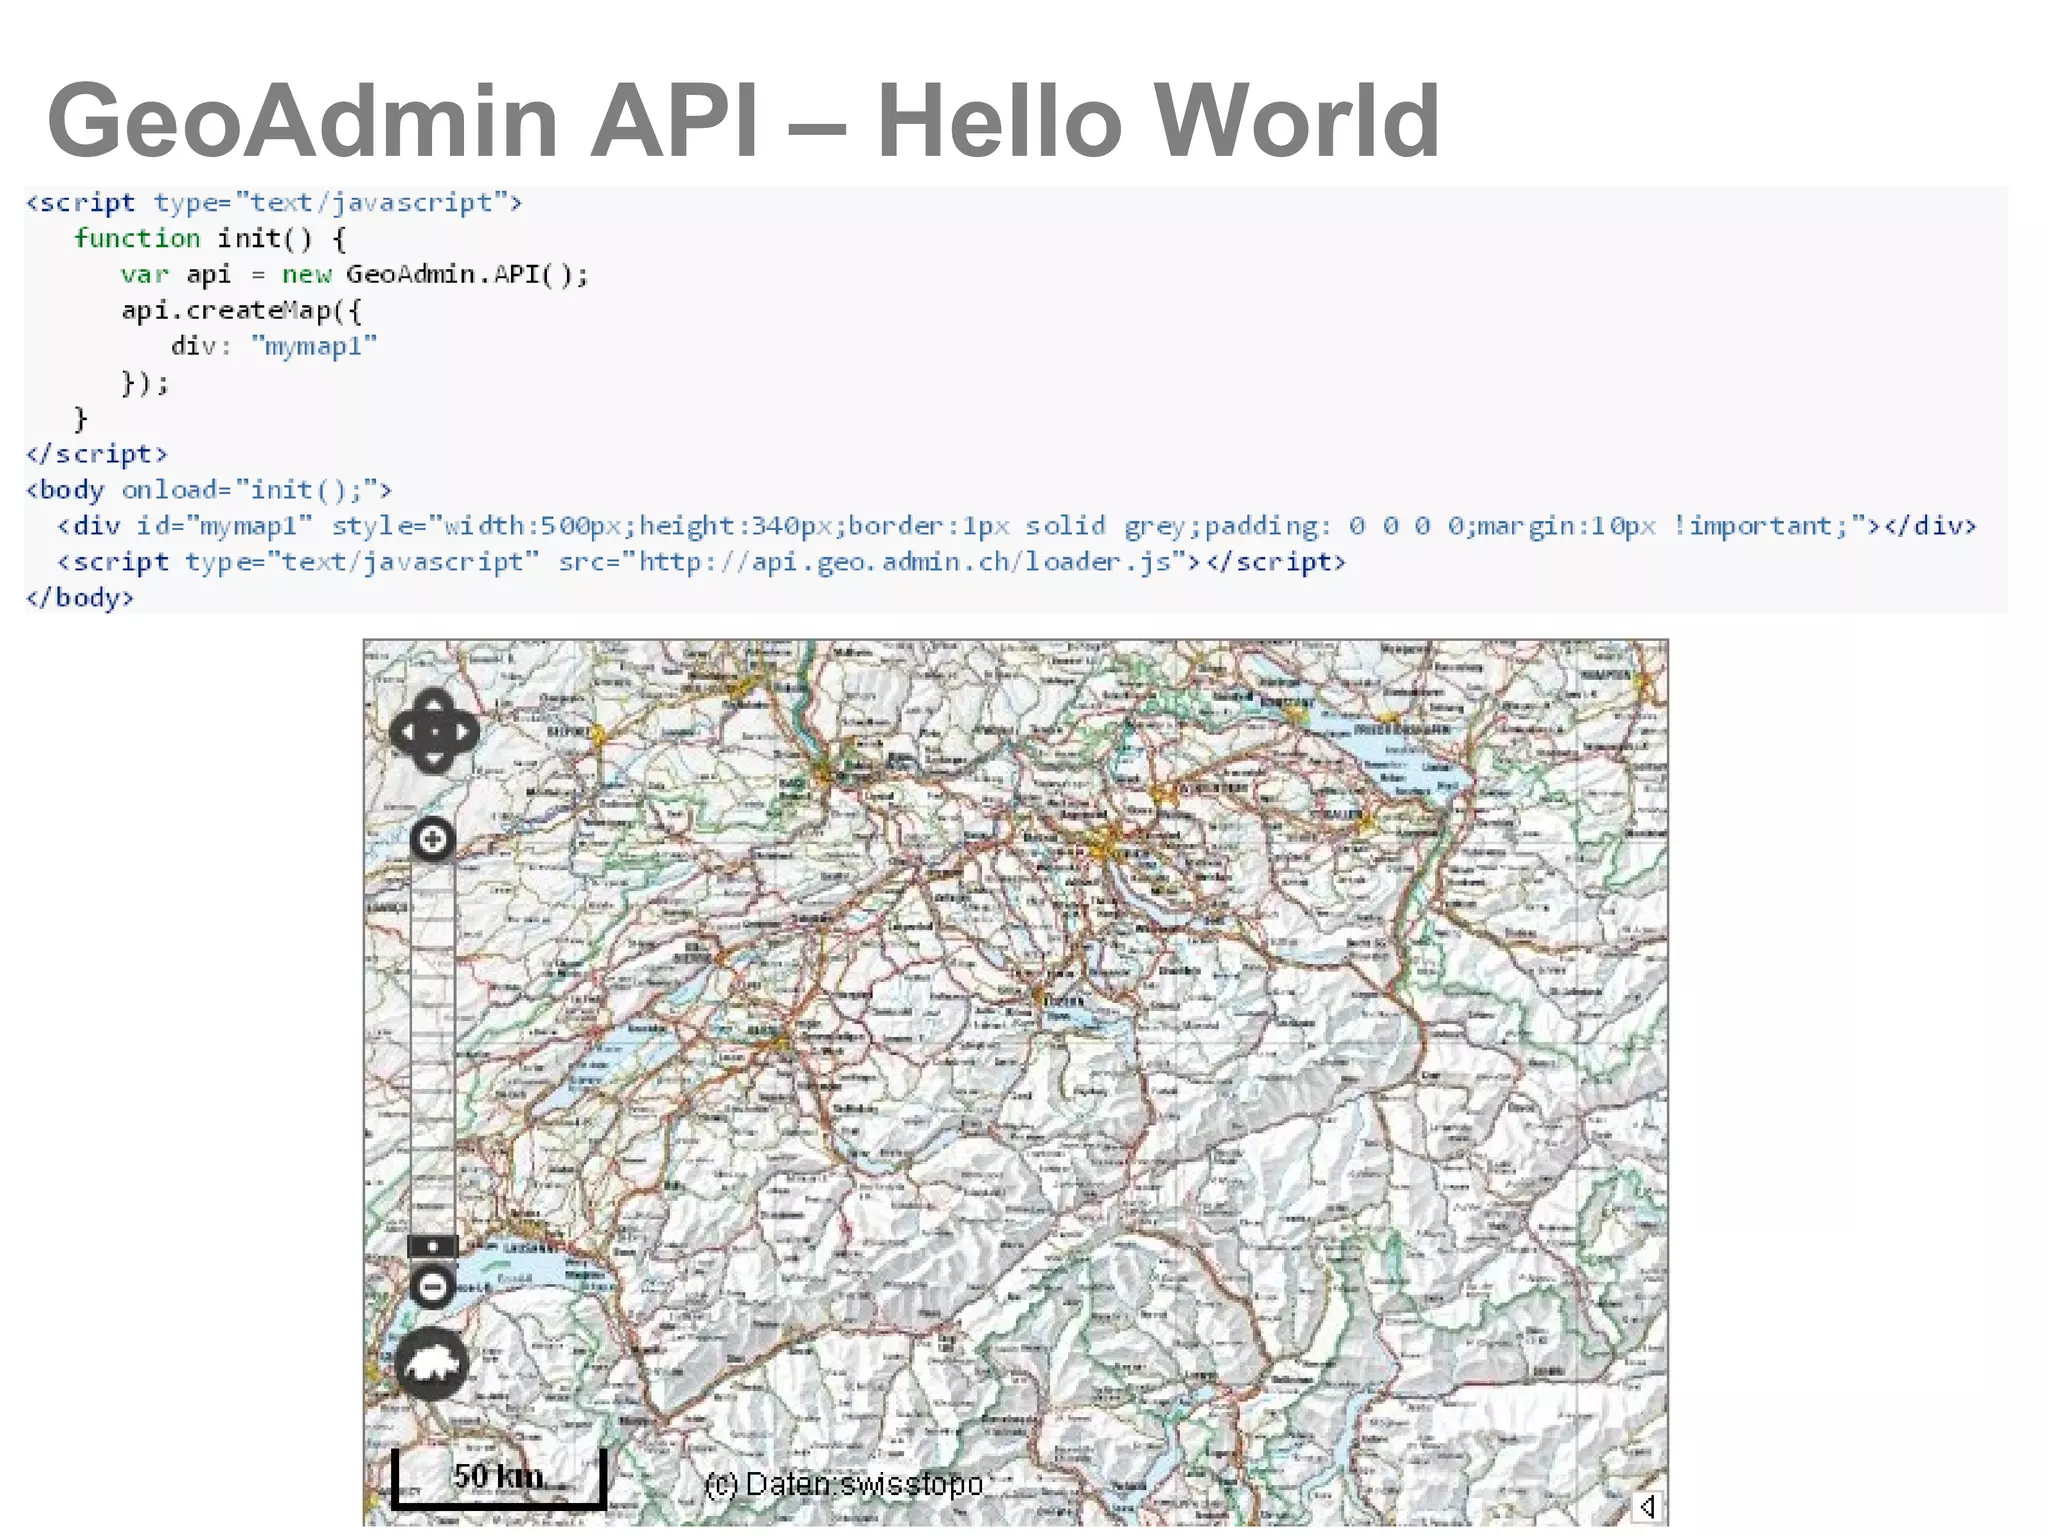Click the zoom bar track above the handle

click(x=433, y=1048)
